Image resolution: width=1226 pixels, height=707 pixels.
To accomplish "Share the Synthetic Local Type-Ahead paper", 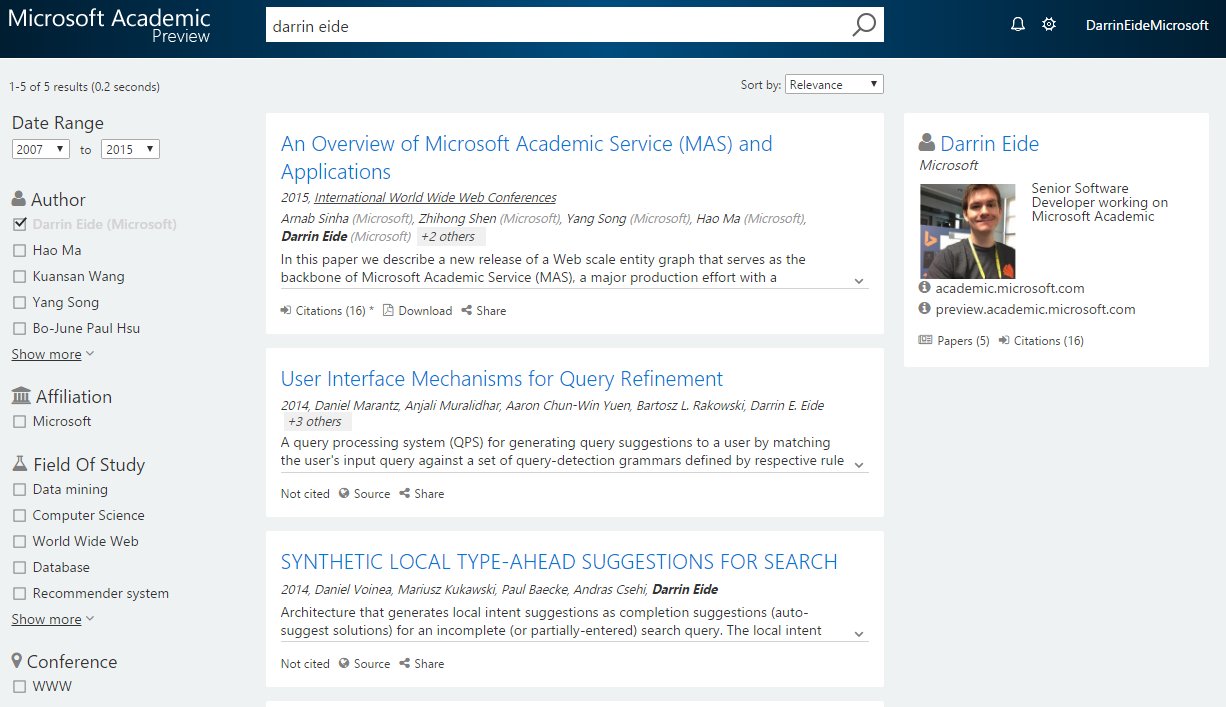I will click(x=421, y=664).
